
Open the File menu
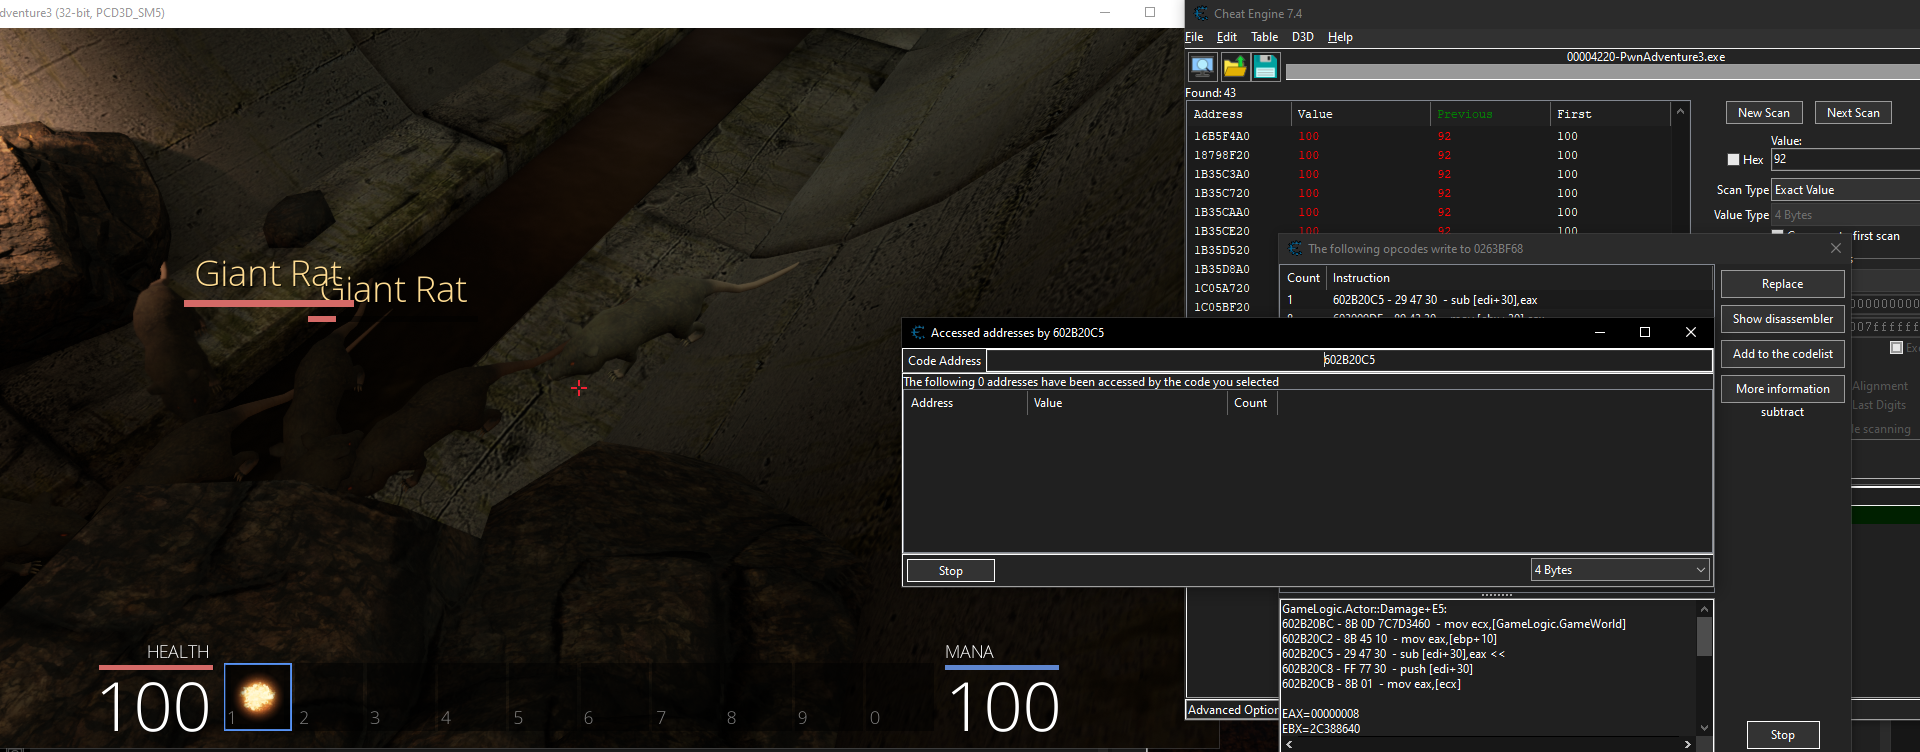pyautogui.click(x=1194, y=37)
